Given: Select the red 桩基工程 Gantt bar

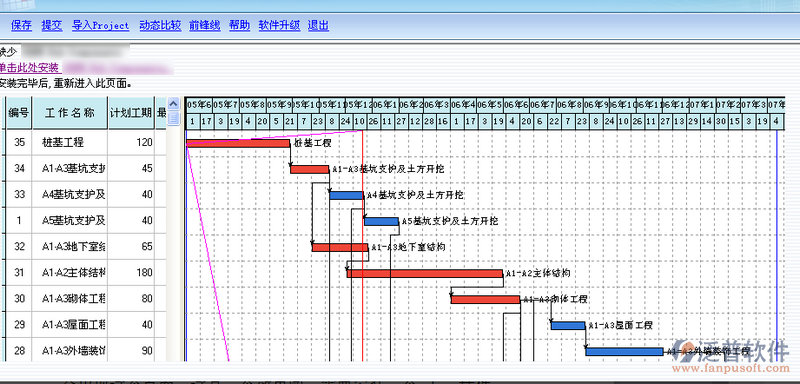Looking at the screenshot, I should 238,143.
